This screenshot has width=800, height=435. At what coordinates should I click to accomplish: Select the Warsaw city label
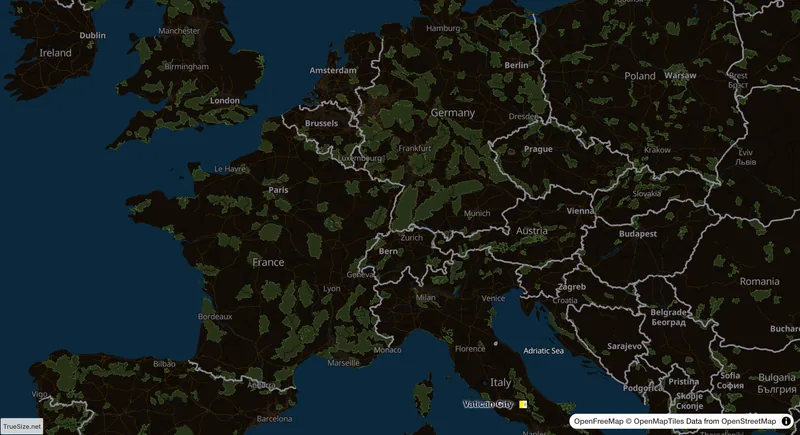(680, 75)
